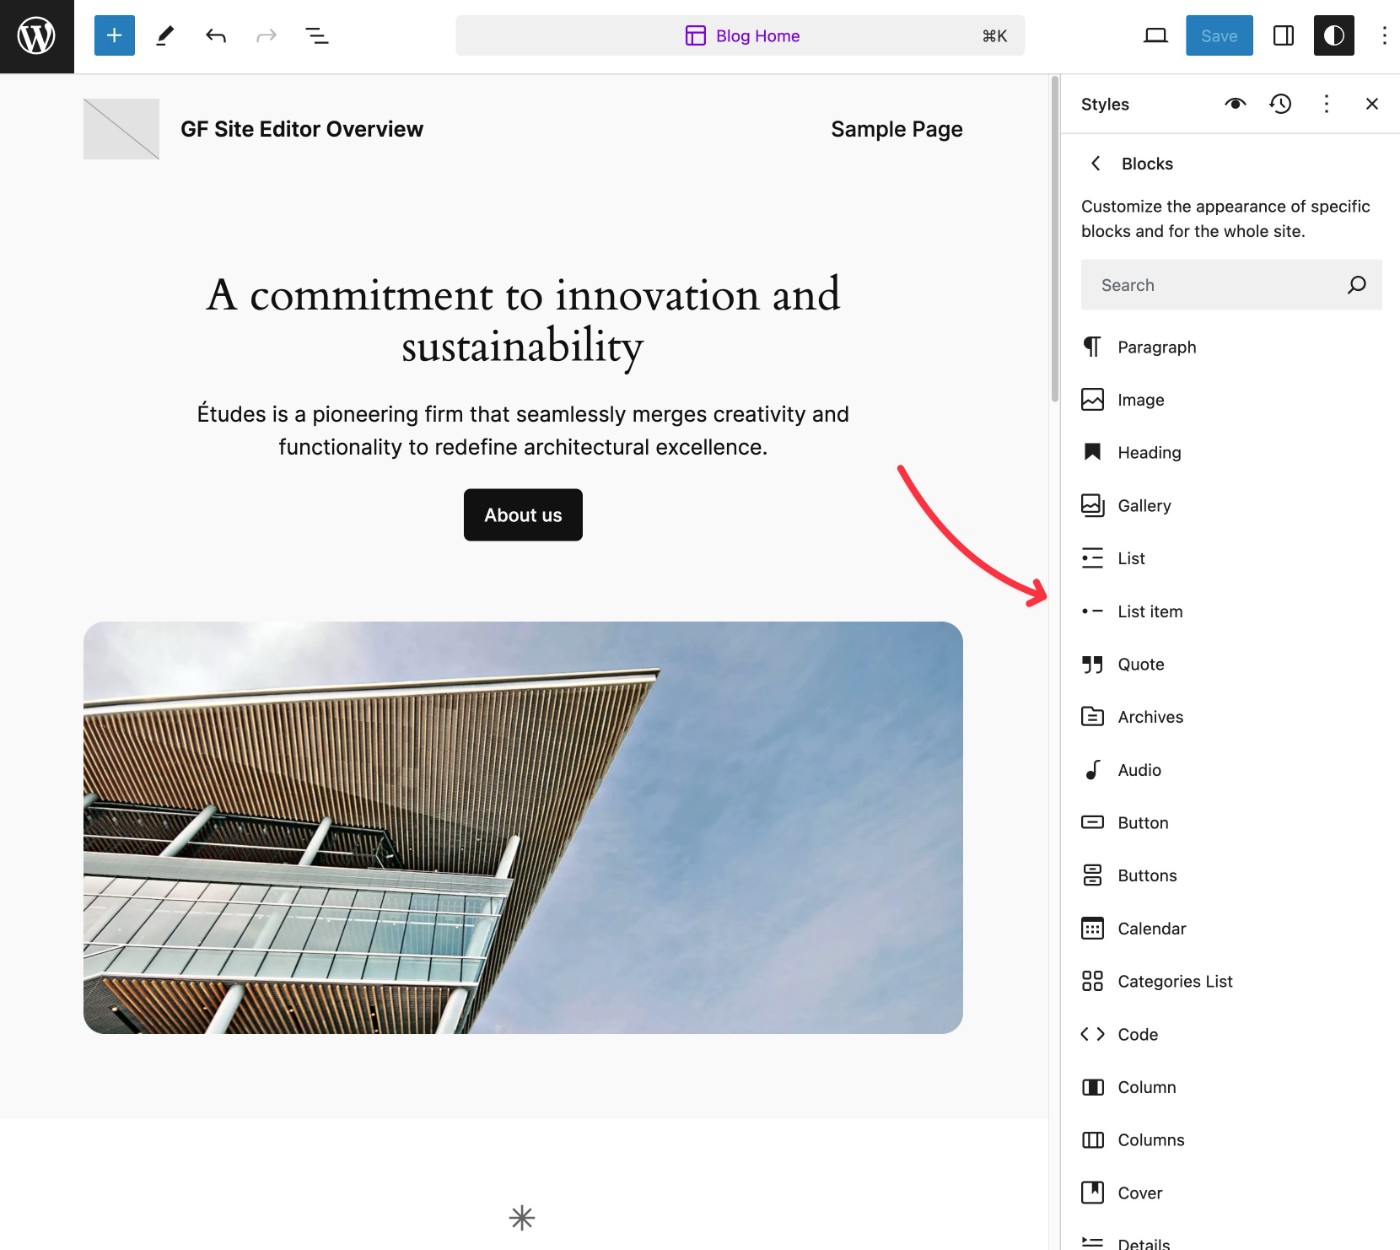
Task: Select the Edit pencil tool
Action: click(x=165, y=36)
